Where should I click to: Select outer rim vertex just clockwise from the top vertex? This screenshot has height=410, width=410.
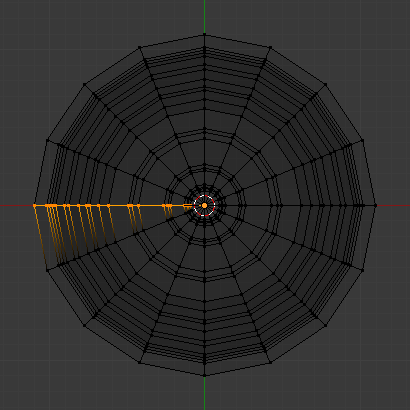pyautogui.click(x=270, y=48)
